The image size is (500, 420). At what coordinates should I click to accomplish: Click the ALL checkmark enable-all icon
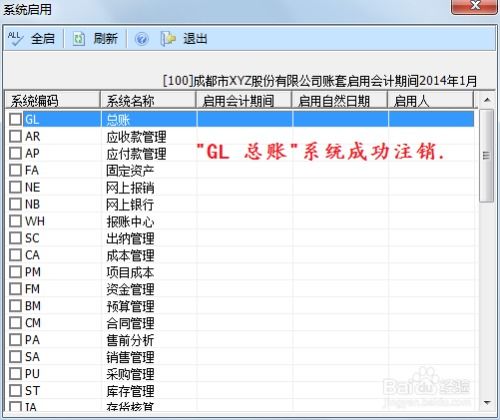click(15, 39)
